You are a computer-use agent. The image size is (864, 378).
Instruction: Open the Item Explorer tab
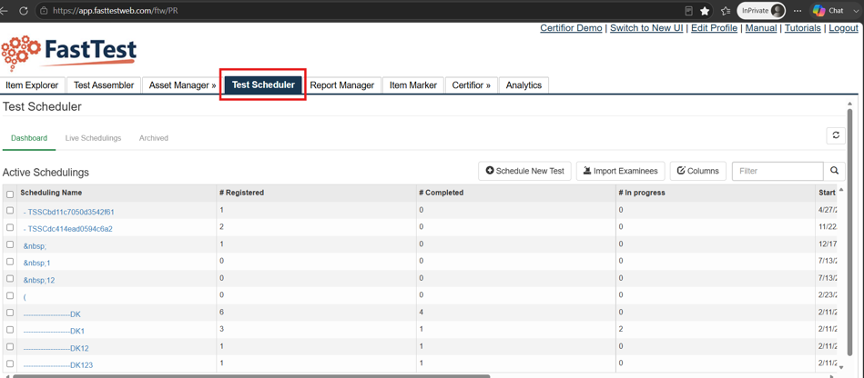click(32, 85)
